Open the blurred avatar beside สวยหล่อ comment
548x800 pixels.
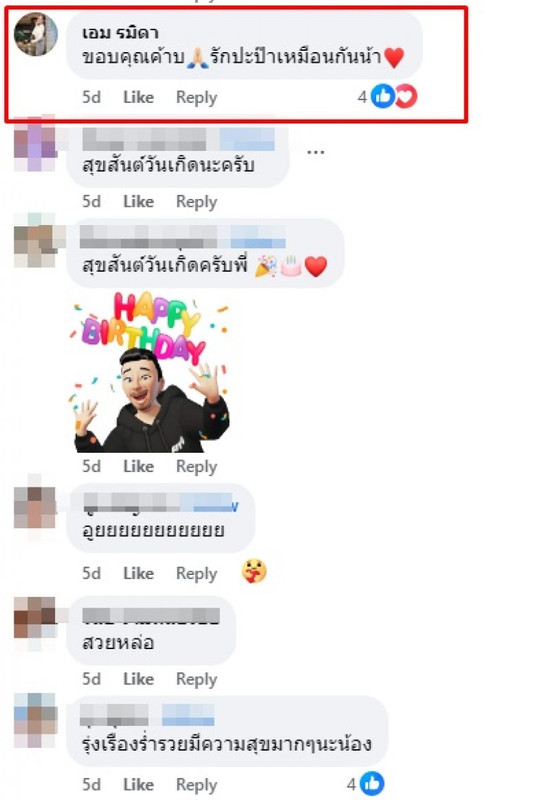point(35,618)
